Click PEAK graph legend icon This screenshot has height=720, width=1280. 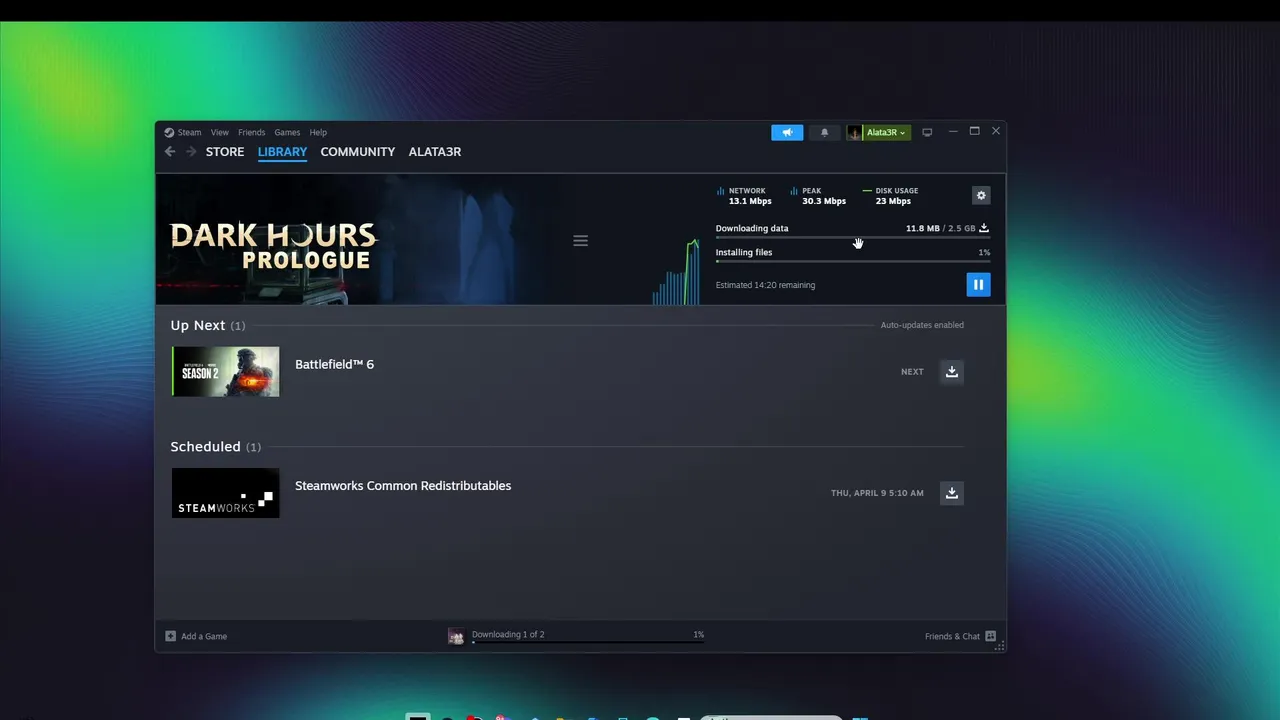[794, 190]
